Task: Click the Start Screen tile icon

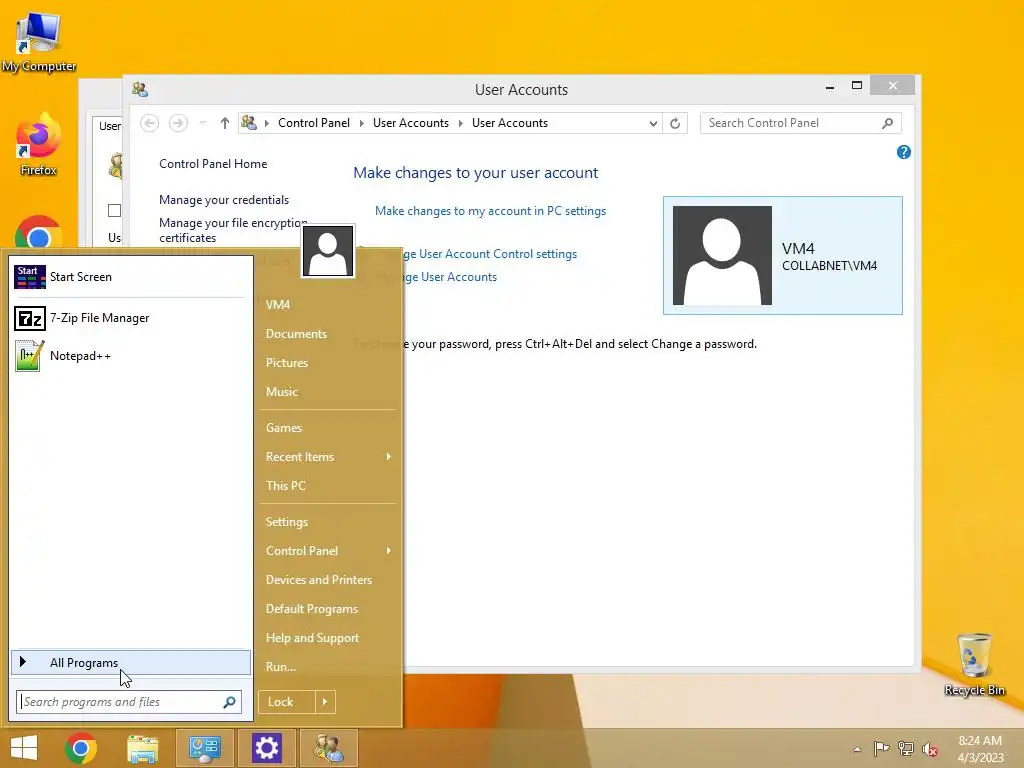Action: (x=29, y=277)
